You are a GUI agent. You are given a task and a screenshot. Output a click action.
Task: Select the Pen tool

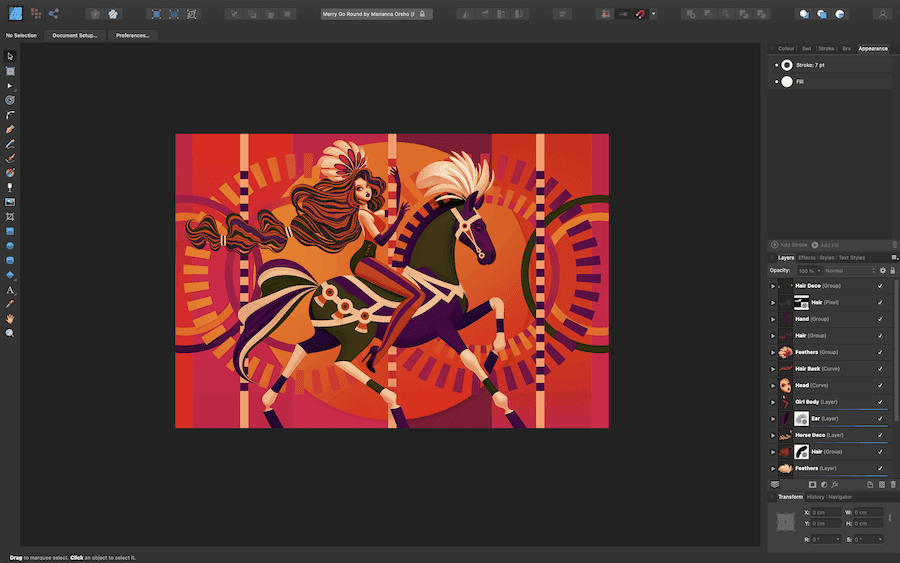[10, 129]
